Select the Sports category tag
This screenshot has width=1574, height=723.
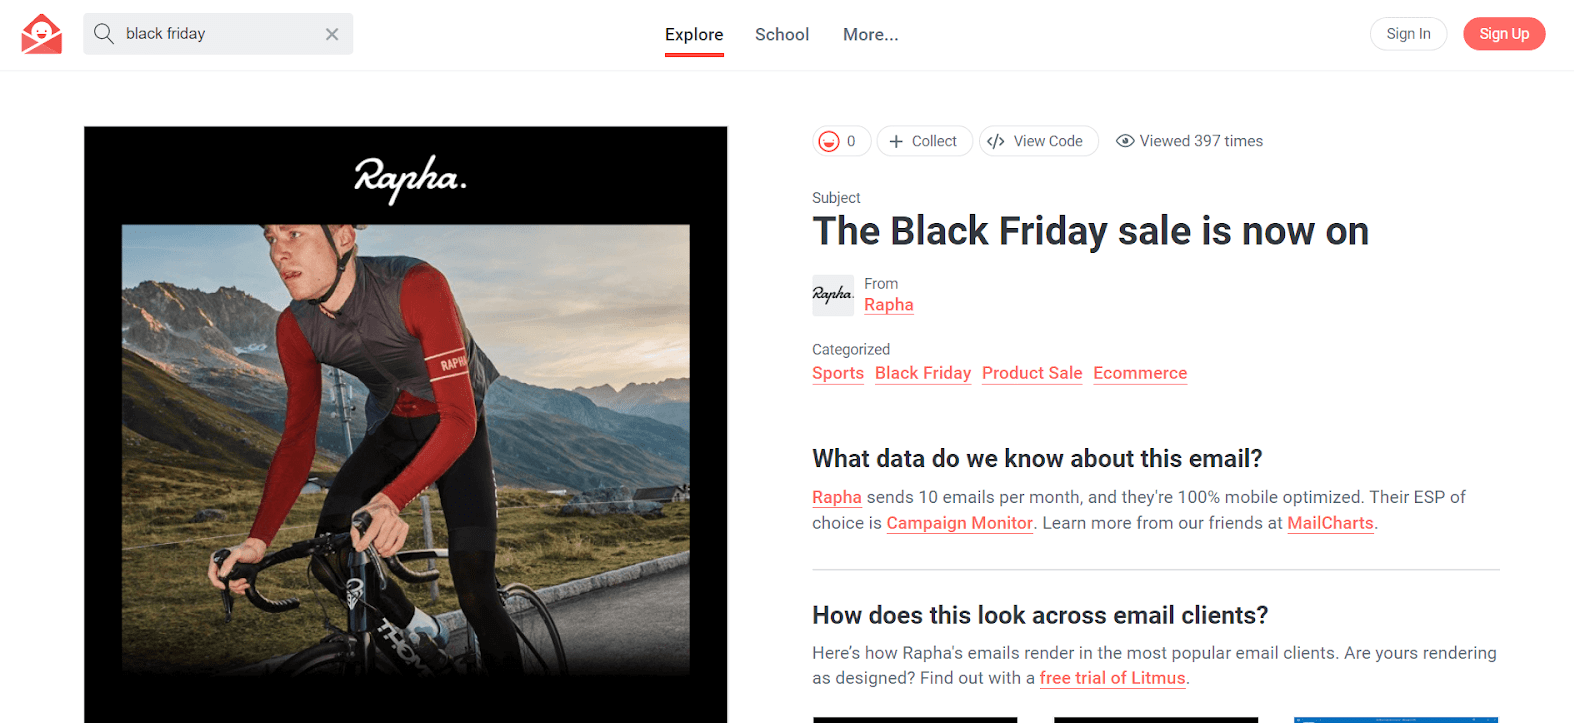838,373
